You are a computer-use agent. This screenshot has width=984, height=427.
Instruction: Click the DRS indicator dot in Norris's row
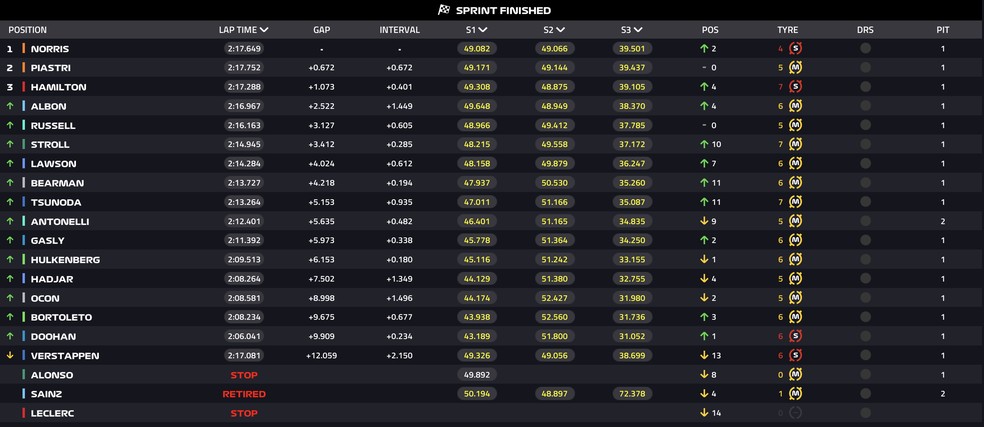865,48
